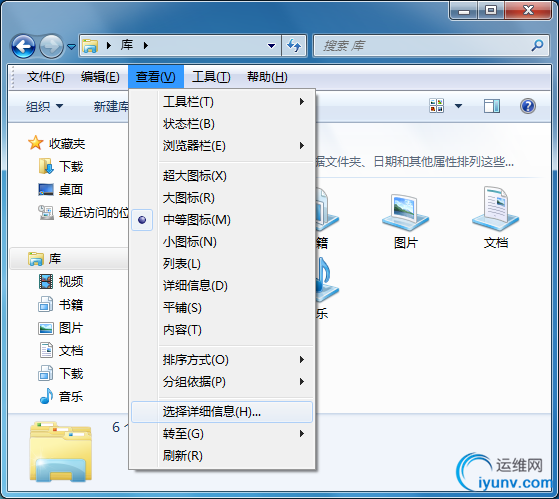Screen dimensions: 559x499
Task: Expand the 排序方式(O) submenu
Action: (222, 360)
